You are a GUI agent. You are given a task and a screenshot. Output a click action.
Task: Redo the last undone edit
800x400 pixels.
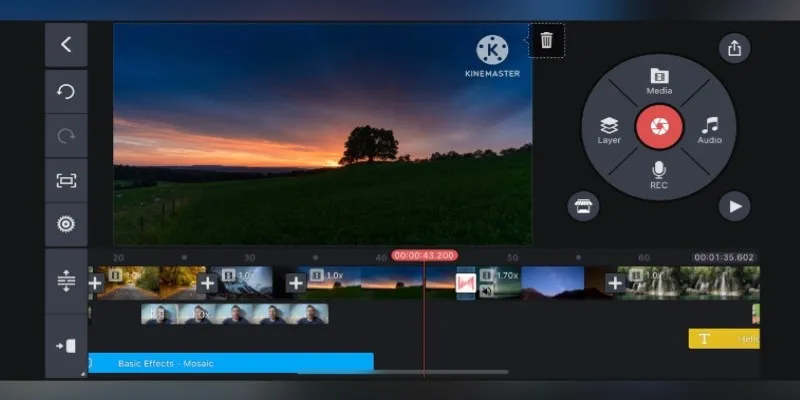[x=66, y=136]
